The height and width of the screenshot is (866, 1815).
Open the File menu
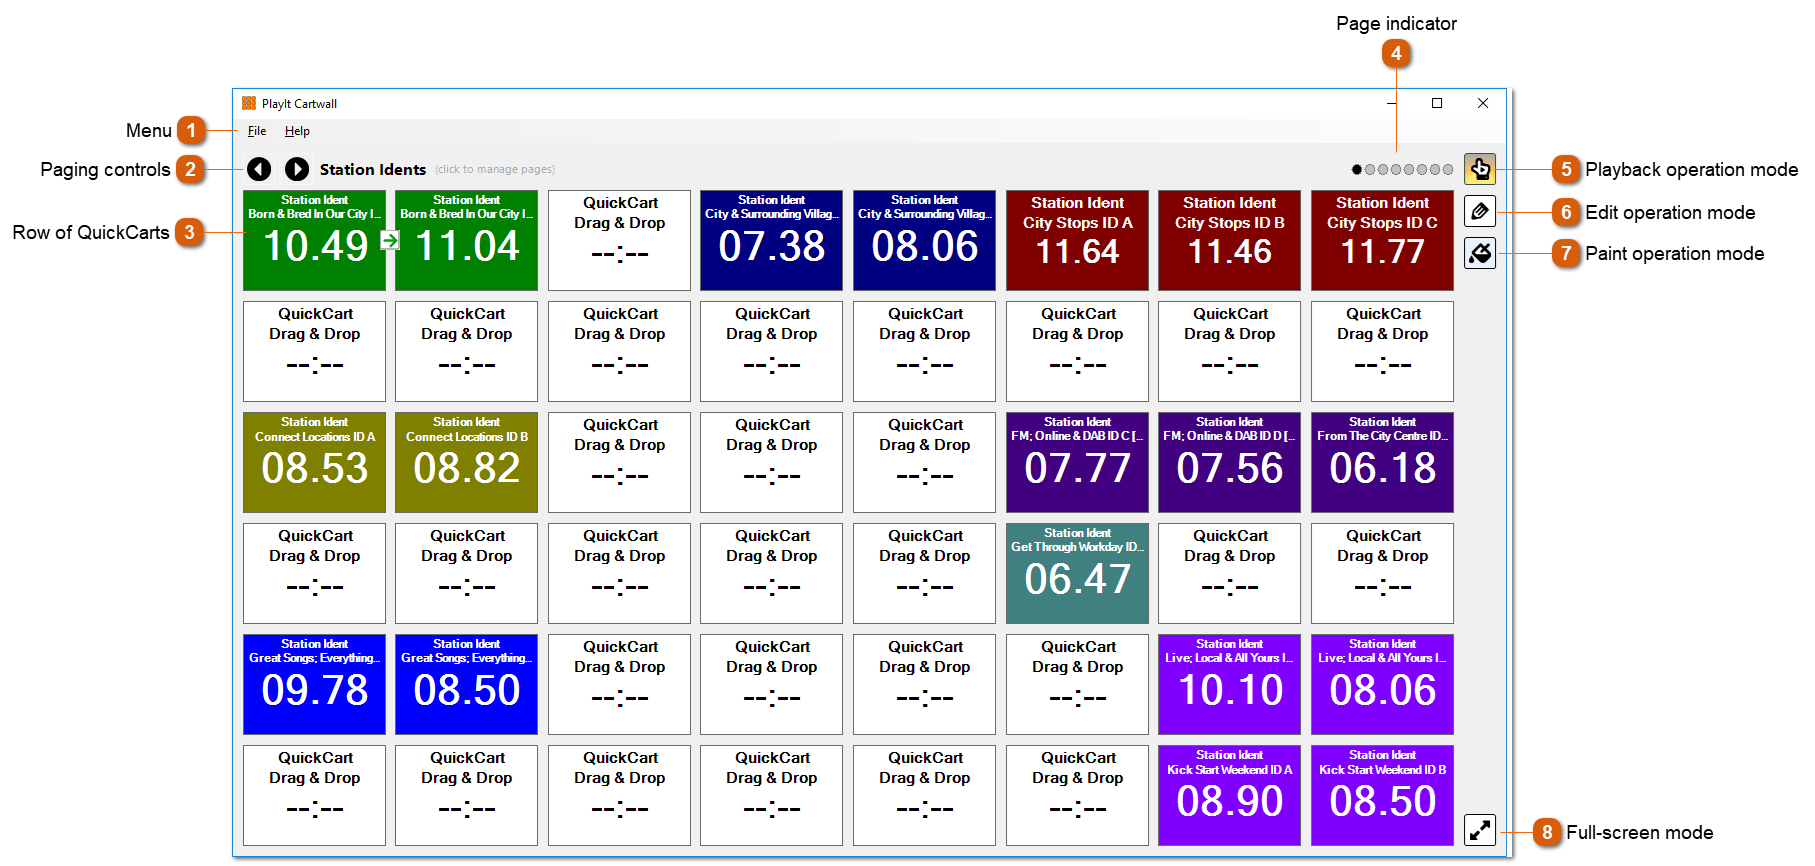[257, 131]
